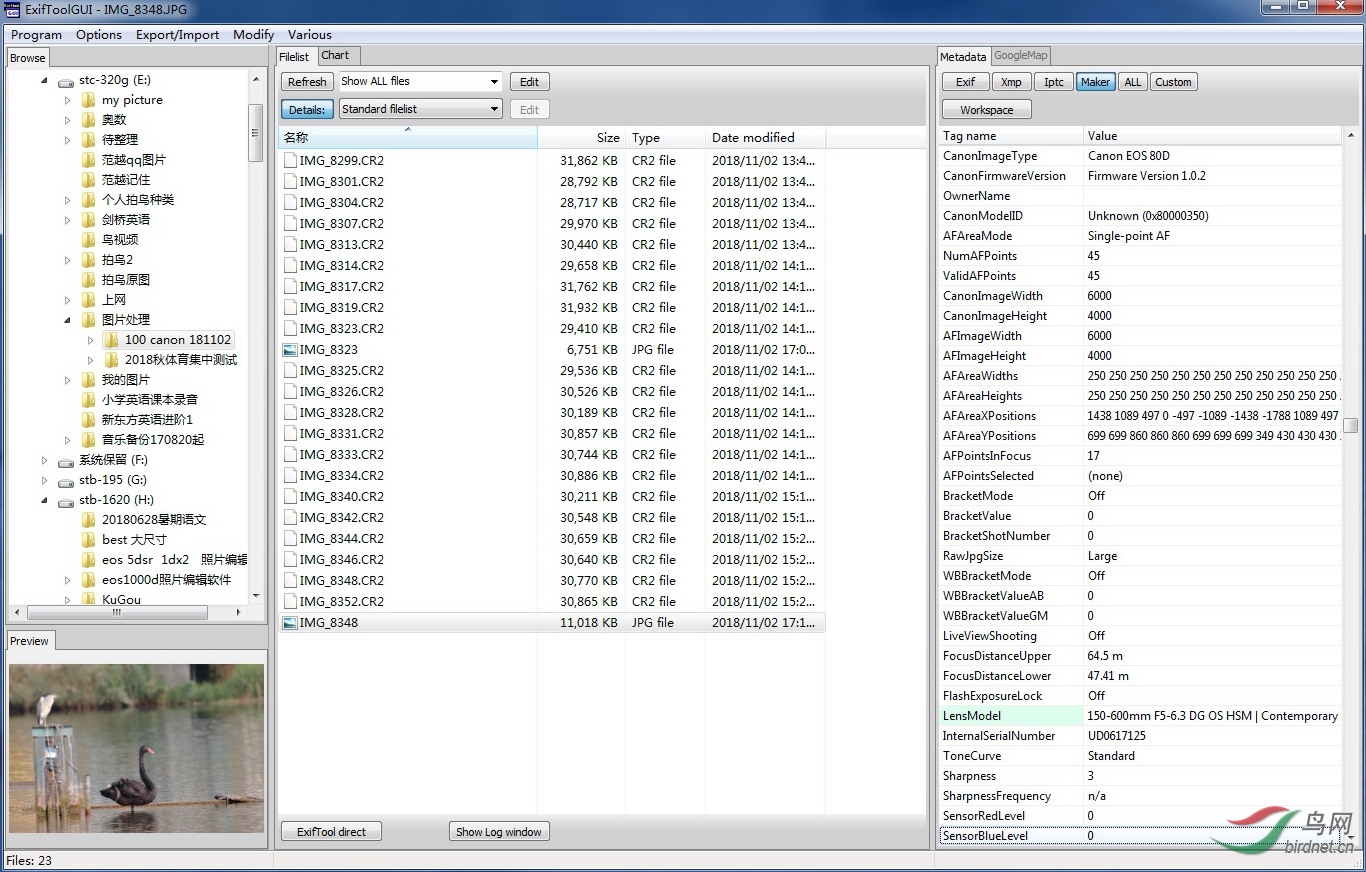The image size is (1366, 872).
Task: Click the IMG_8299.CR2 file icon
Action: pyautogui.click(x=290, y=160)
